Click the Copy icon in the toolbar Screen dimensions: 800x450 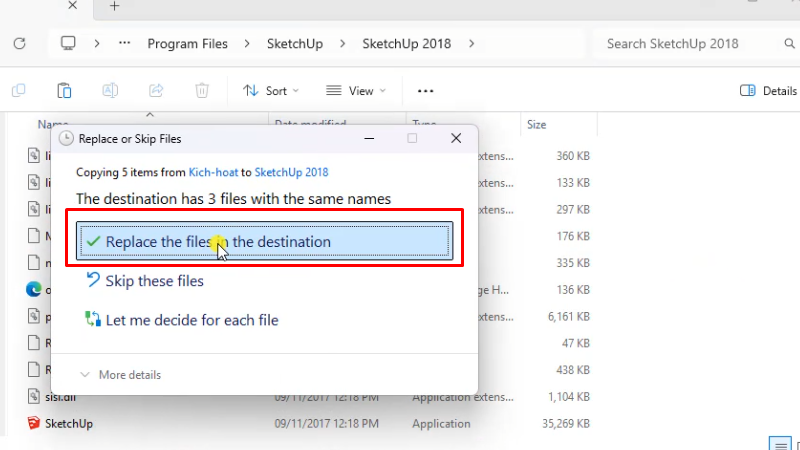[19, 91]
